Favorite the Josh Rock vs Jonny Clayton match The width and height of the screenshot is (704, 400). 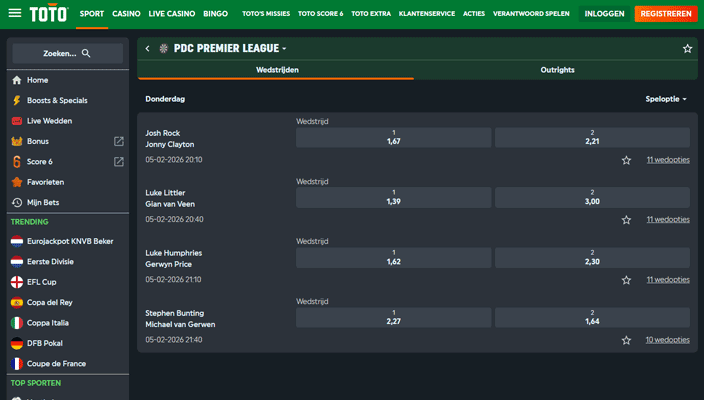tap(626, 160)
